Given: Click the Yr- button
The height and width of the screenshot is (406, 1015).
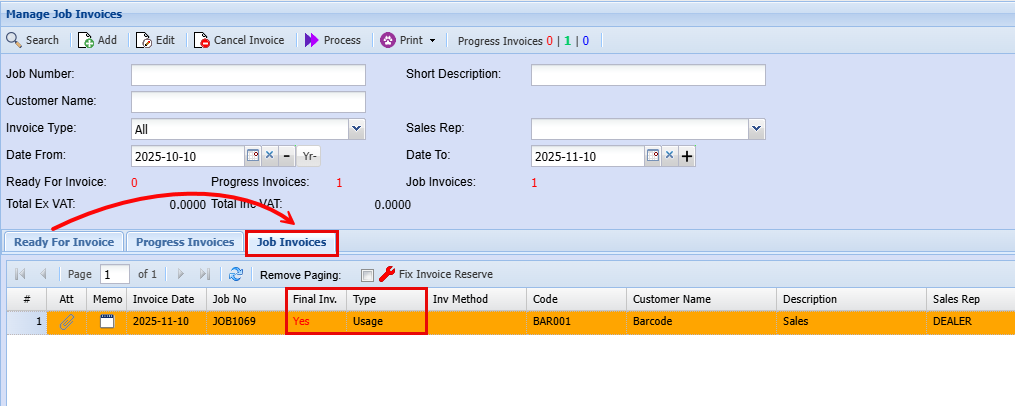Looking at the screenshot, I should point(309,156).
